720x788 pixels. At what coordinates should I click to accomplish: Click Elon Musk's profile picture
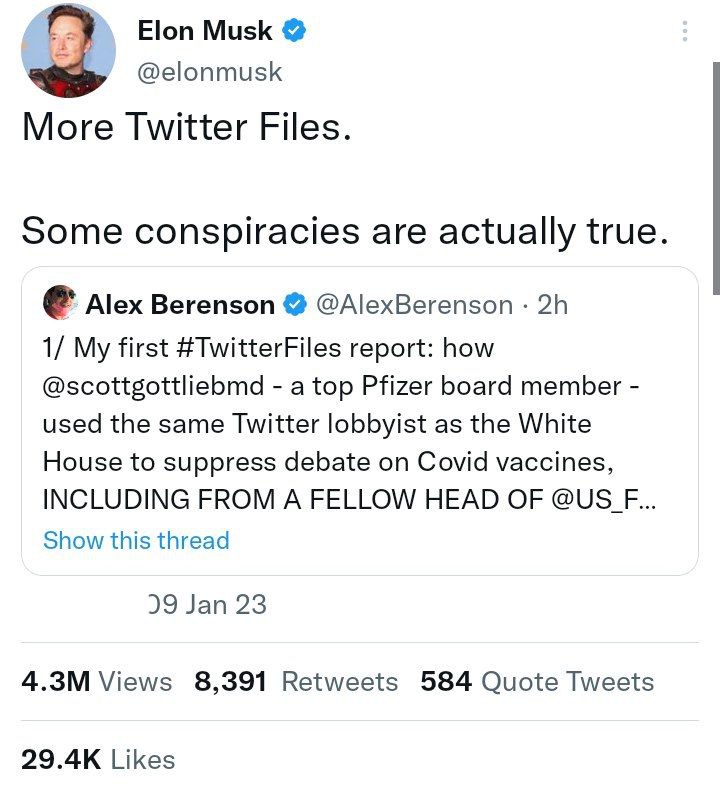tap(68, 51)
